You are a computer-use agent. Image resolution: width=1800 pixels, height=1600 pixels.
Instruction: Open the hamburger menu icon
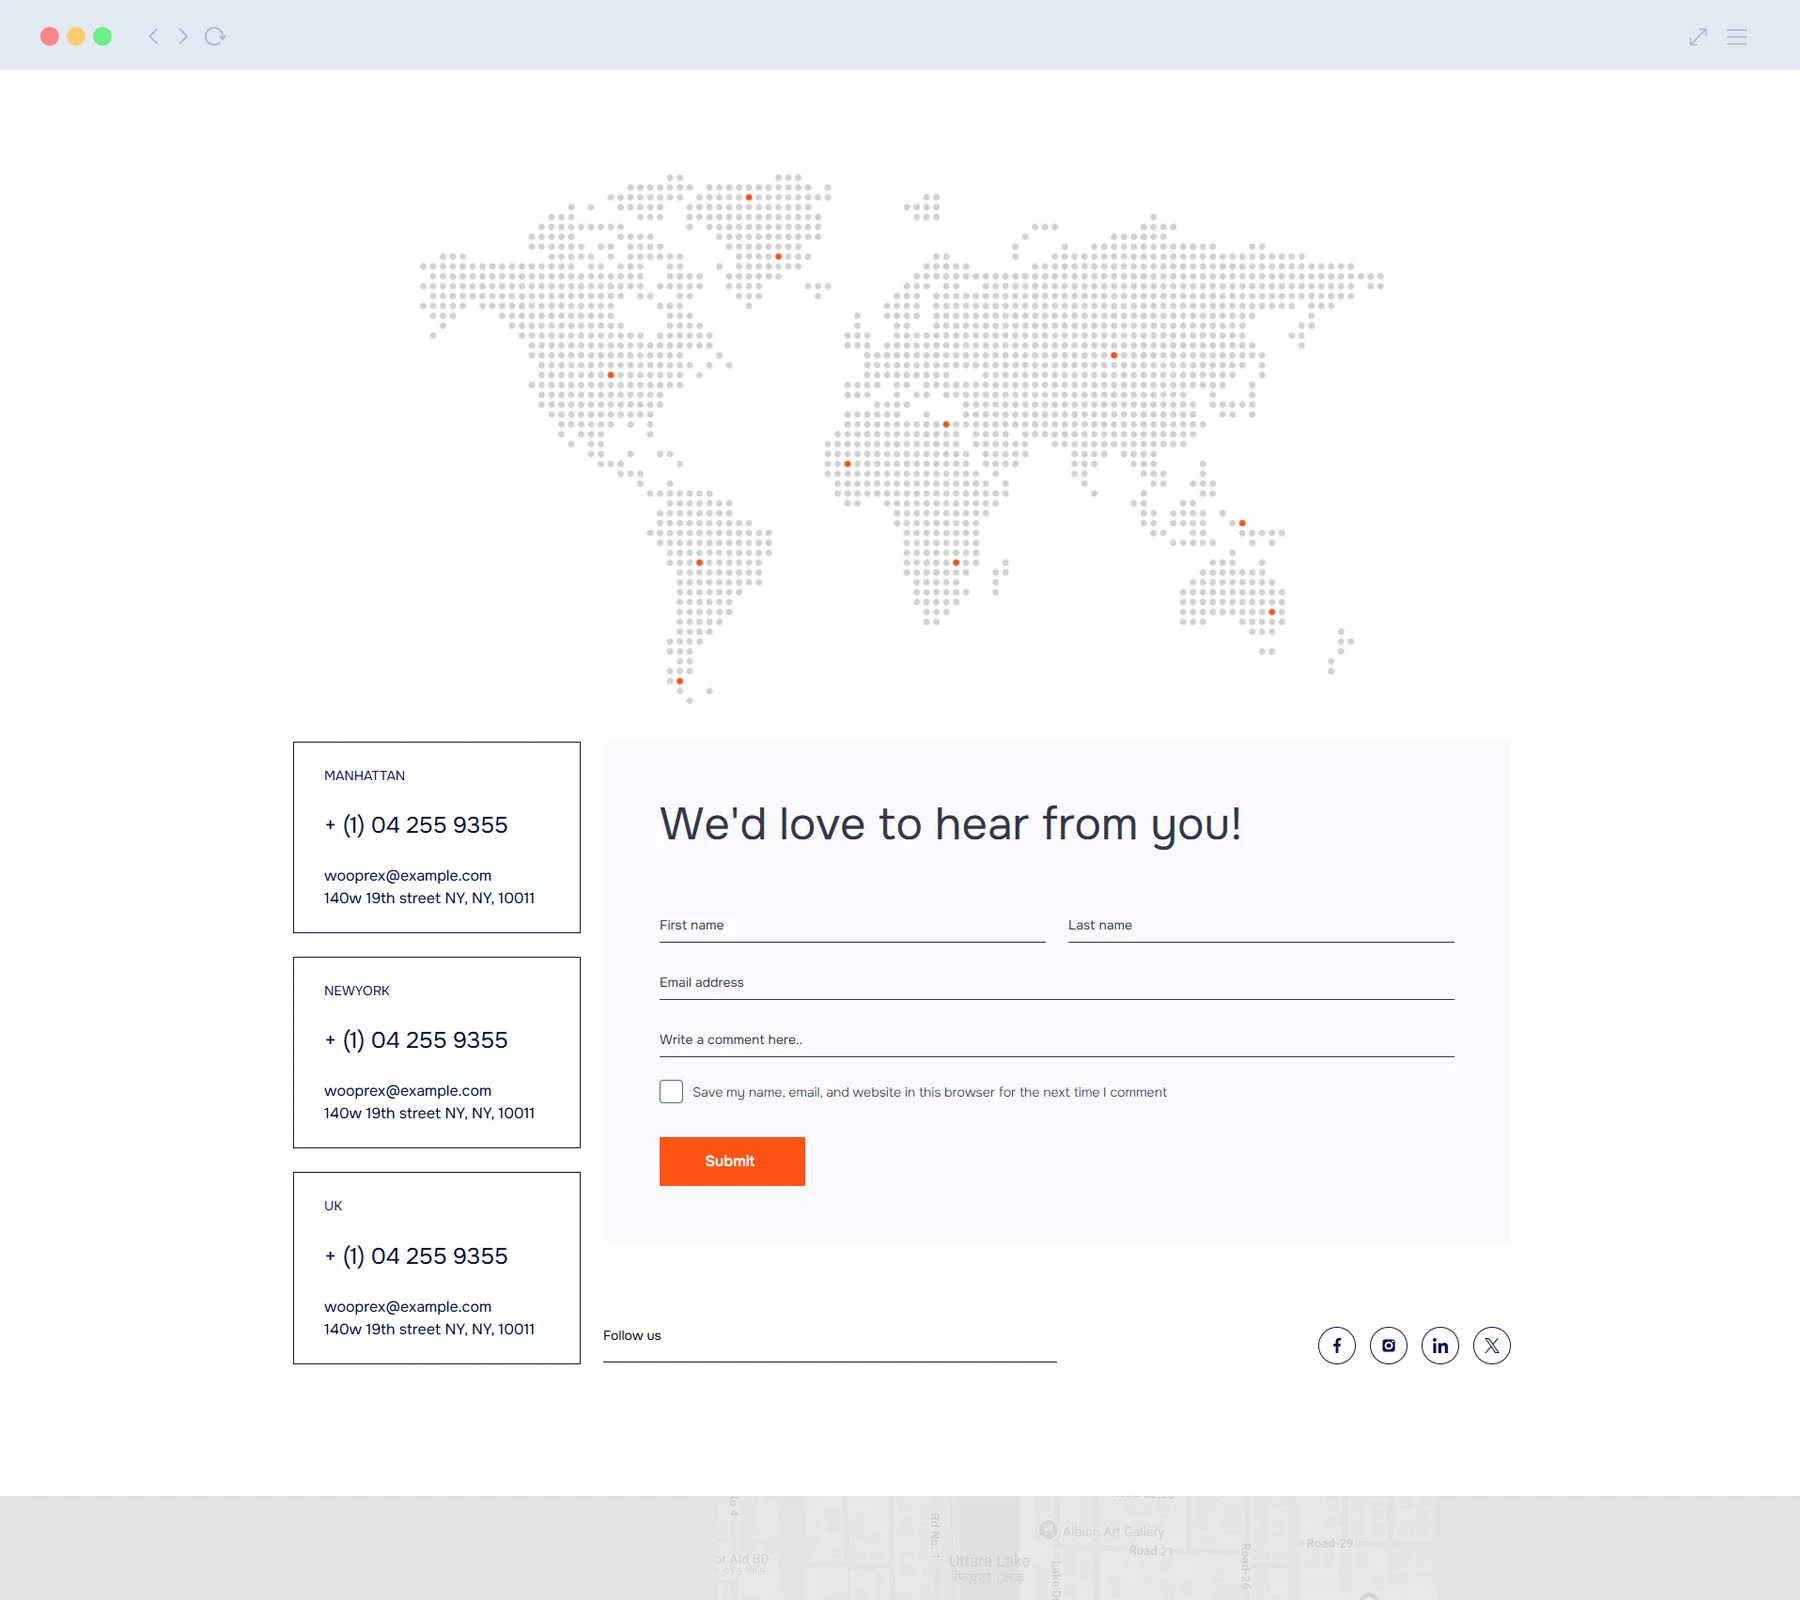[x=1737, y=37]
